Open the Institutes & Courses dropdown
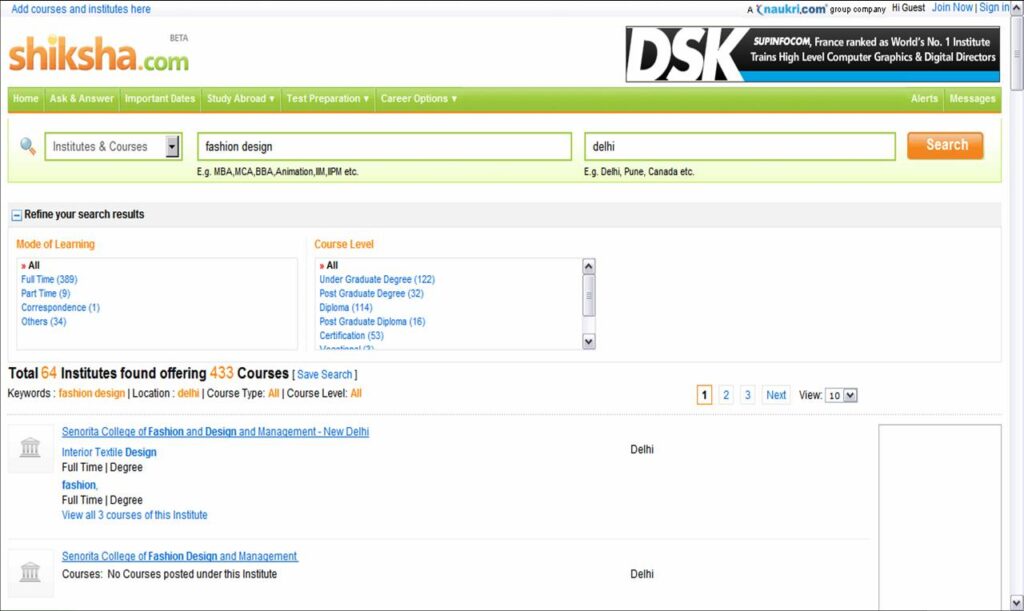 (114, 146)
